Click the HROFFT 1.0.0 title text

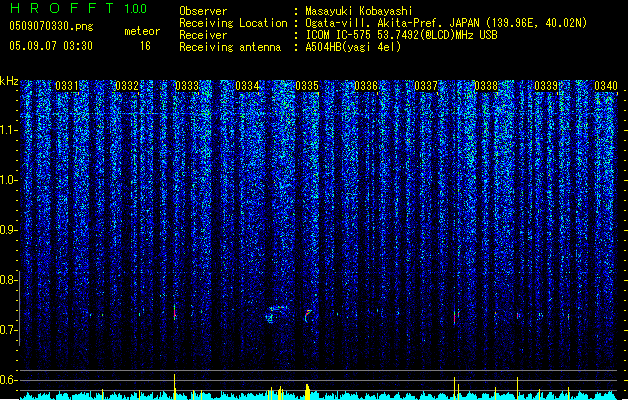coord(78,8)
